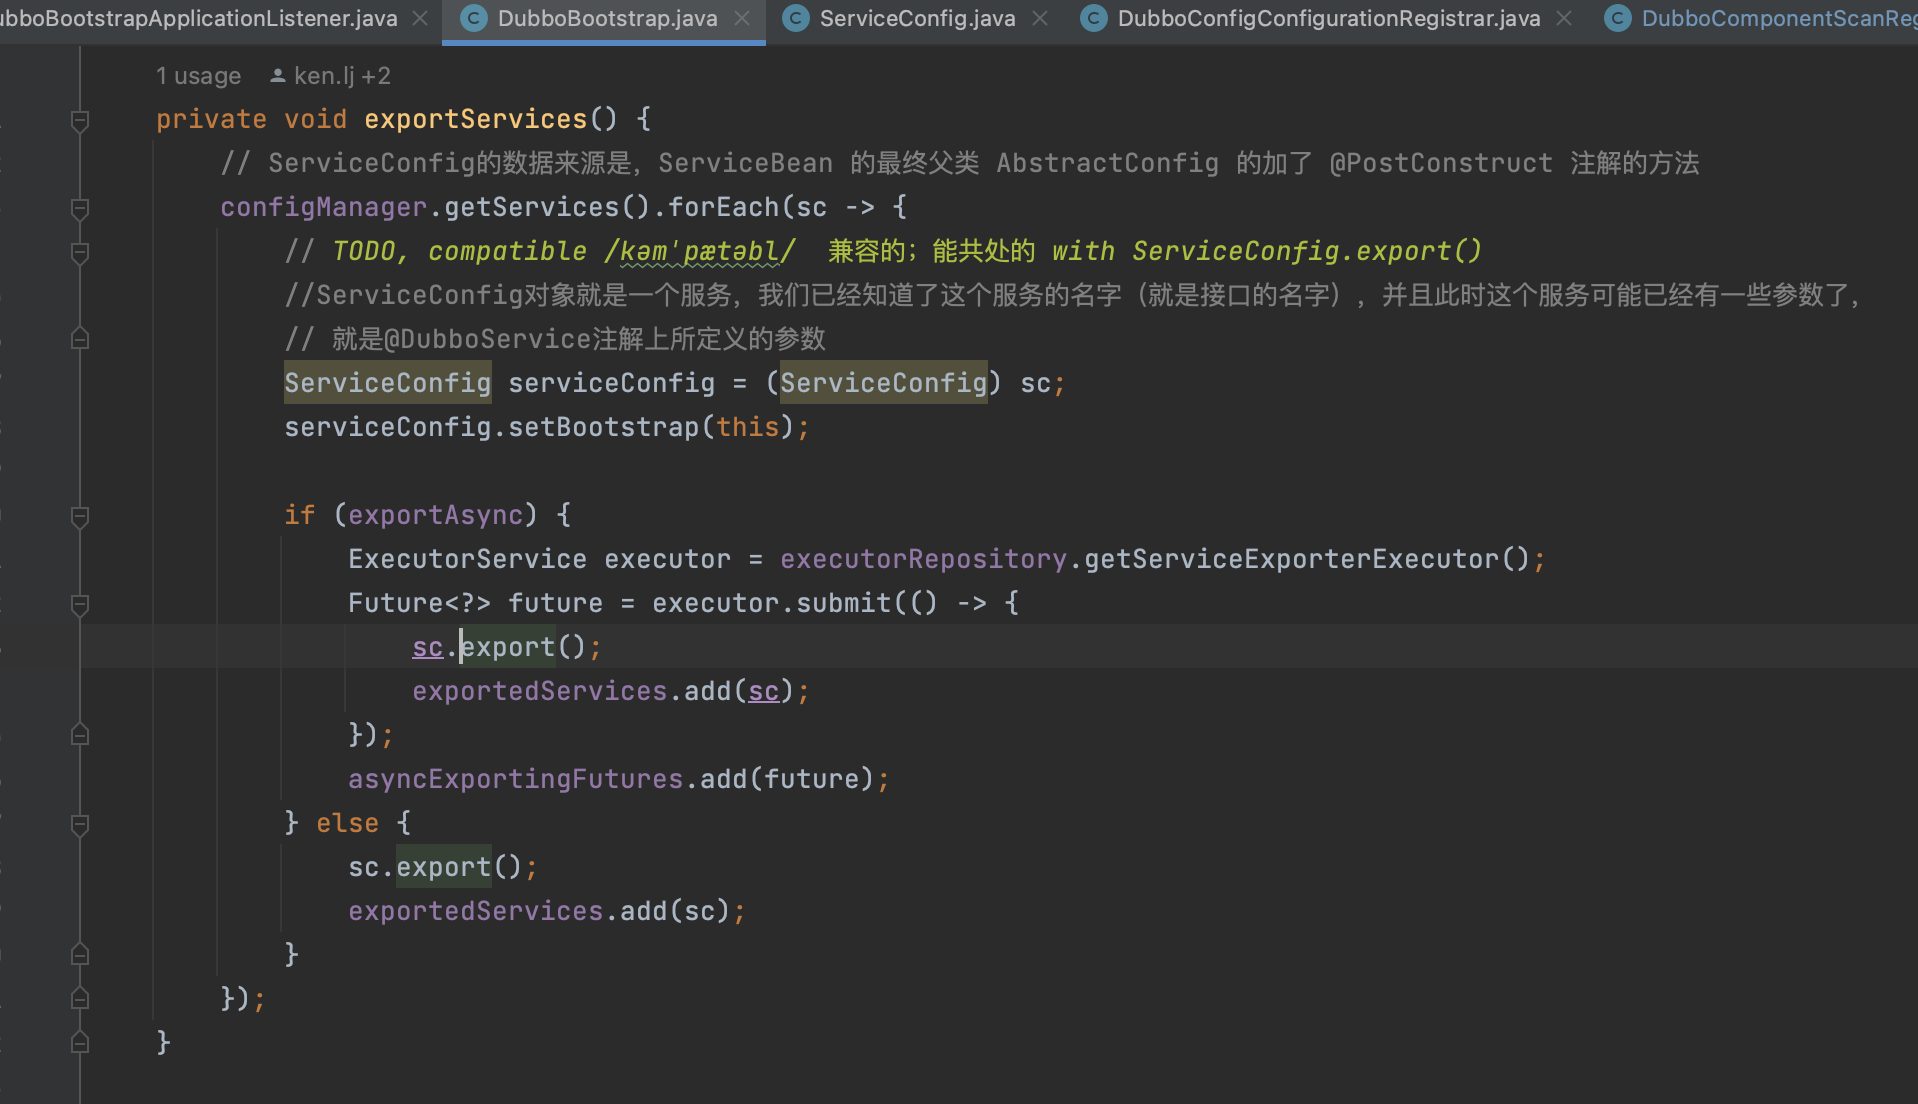Open the DubboConfigConfigurationRegistrar.java tab
This screenshot has height=1104, width=1918.
1328,19
